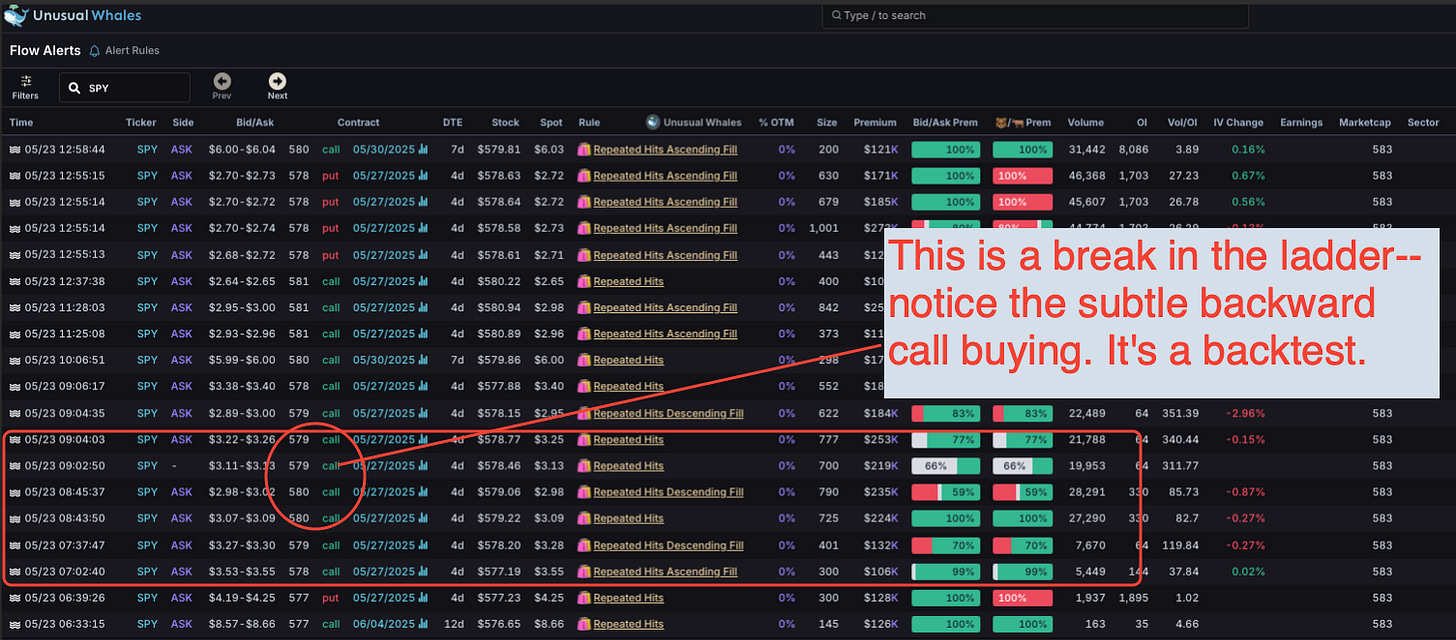The image size is (1456, 640).
Task: Click the magnifier icon in SPY search box
Action: (75, 88)
